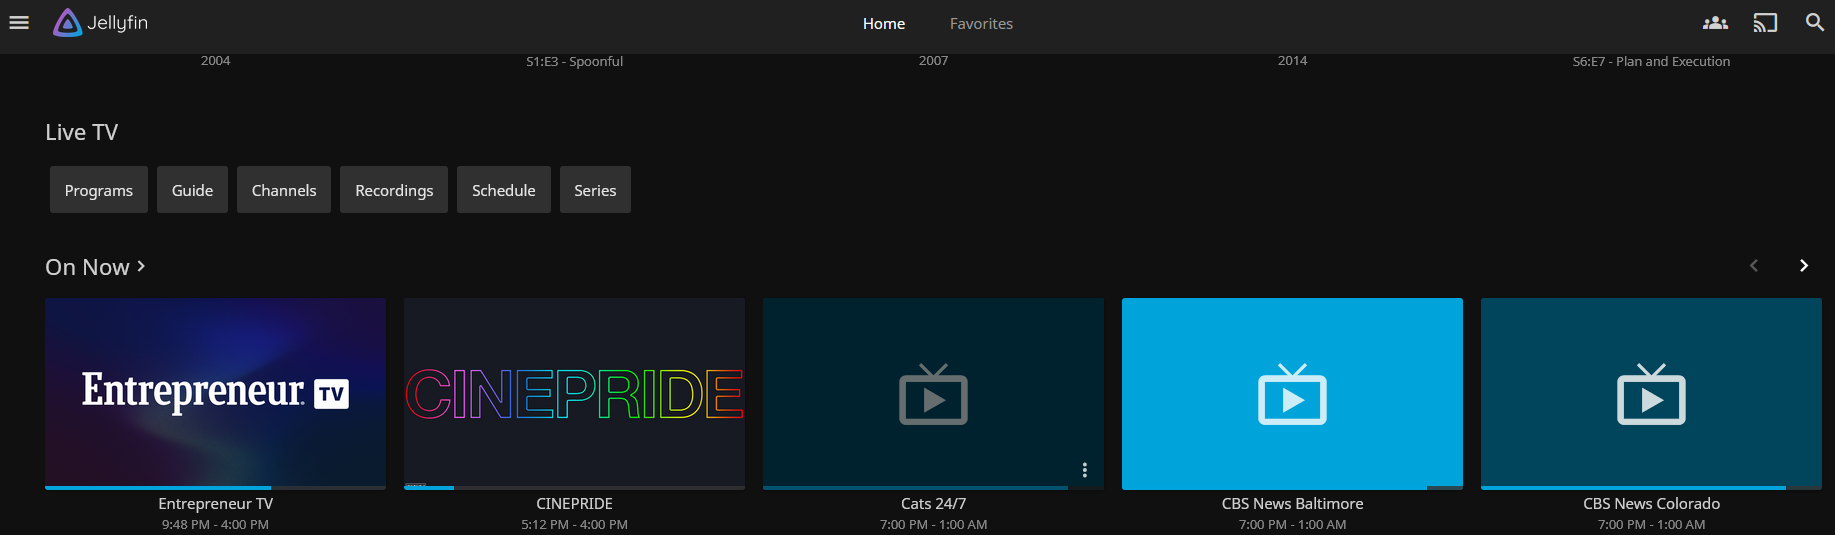Open the Channels button
The image size is (1835, 535).
tap(284, 190)
